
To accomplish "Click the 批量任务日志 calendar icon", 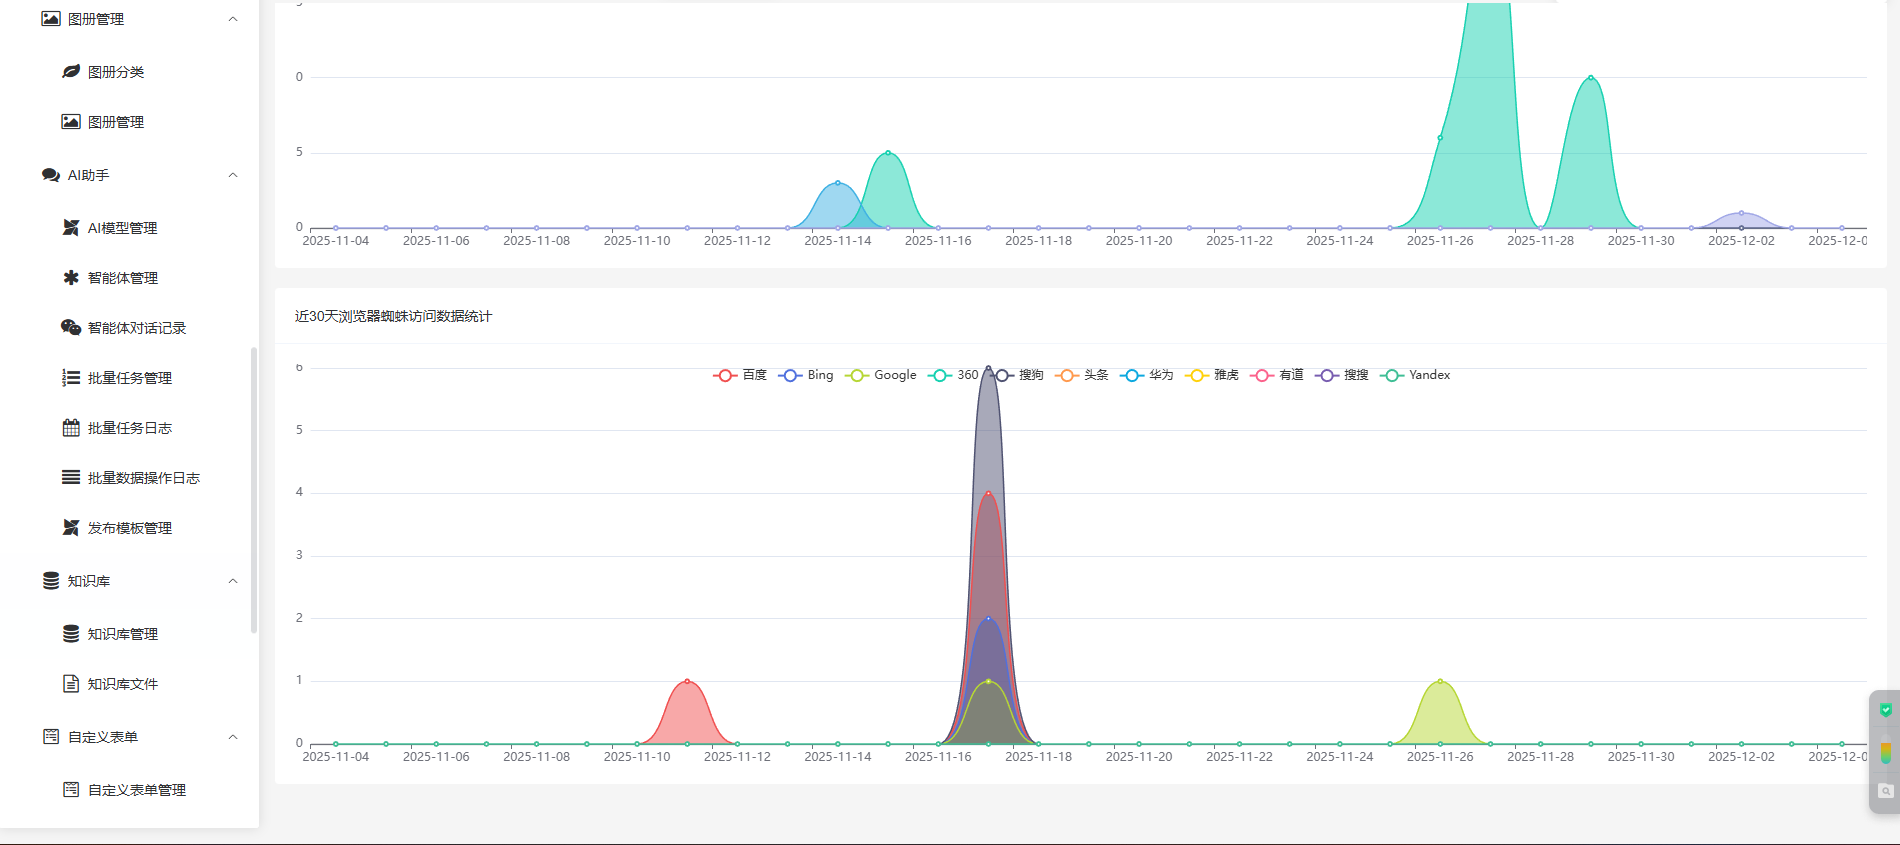I will 71,428.
